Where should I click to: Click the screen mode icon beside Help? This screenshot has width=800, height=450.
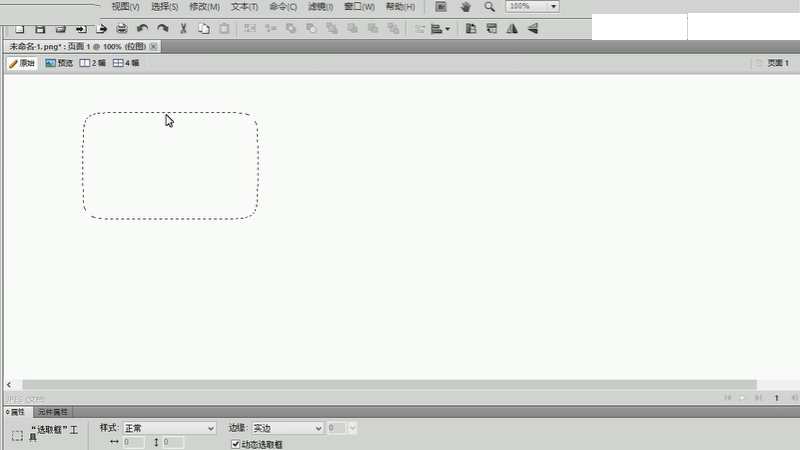(441, 7)
